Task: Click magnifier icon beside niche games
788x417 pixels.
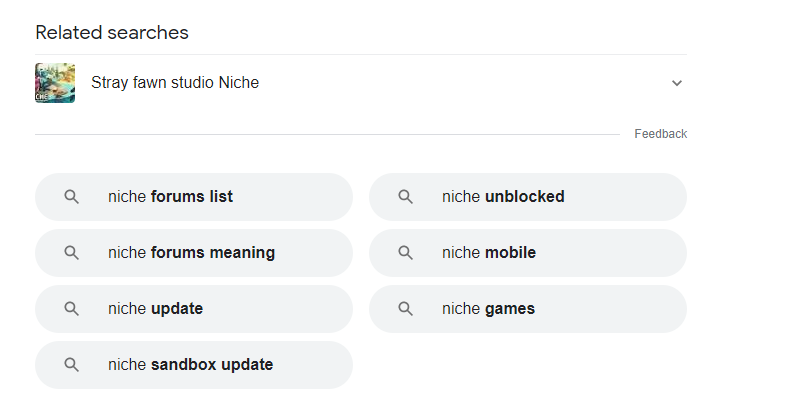Action: (x=406, y=308)
